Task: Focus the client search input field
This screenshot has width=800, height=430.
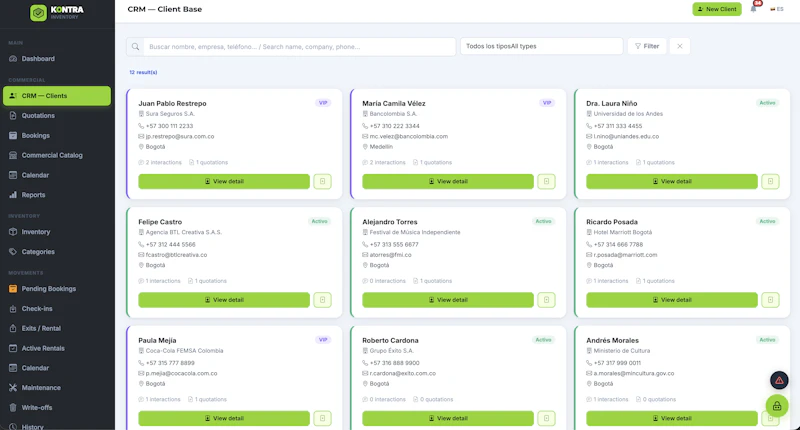Action: coord(299,46)
